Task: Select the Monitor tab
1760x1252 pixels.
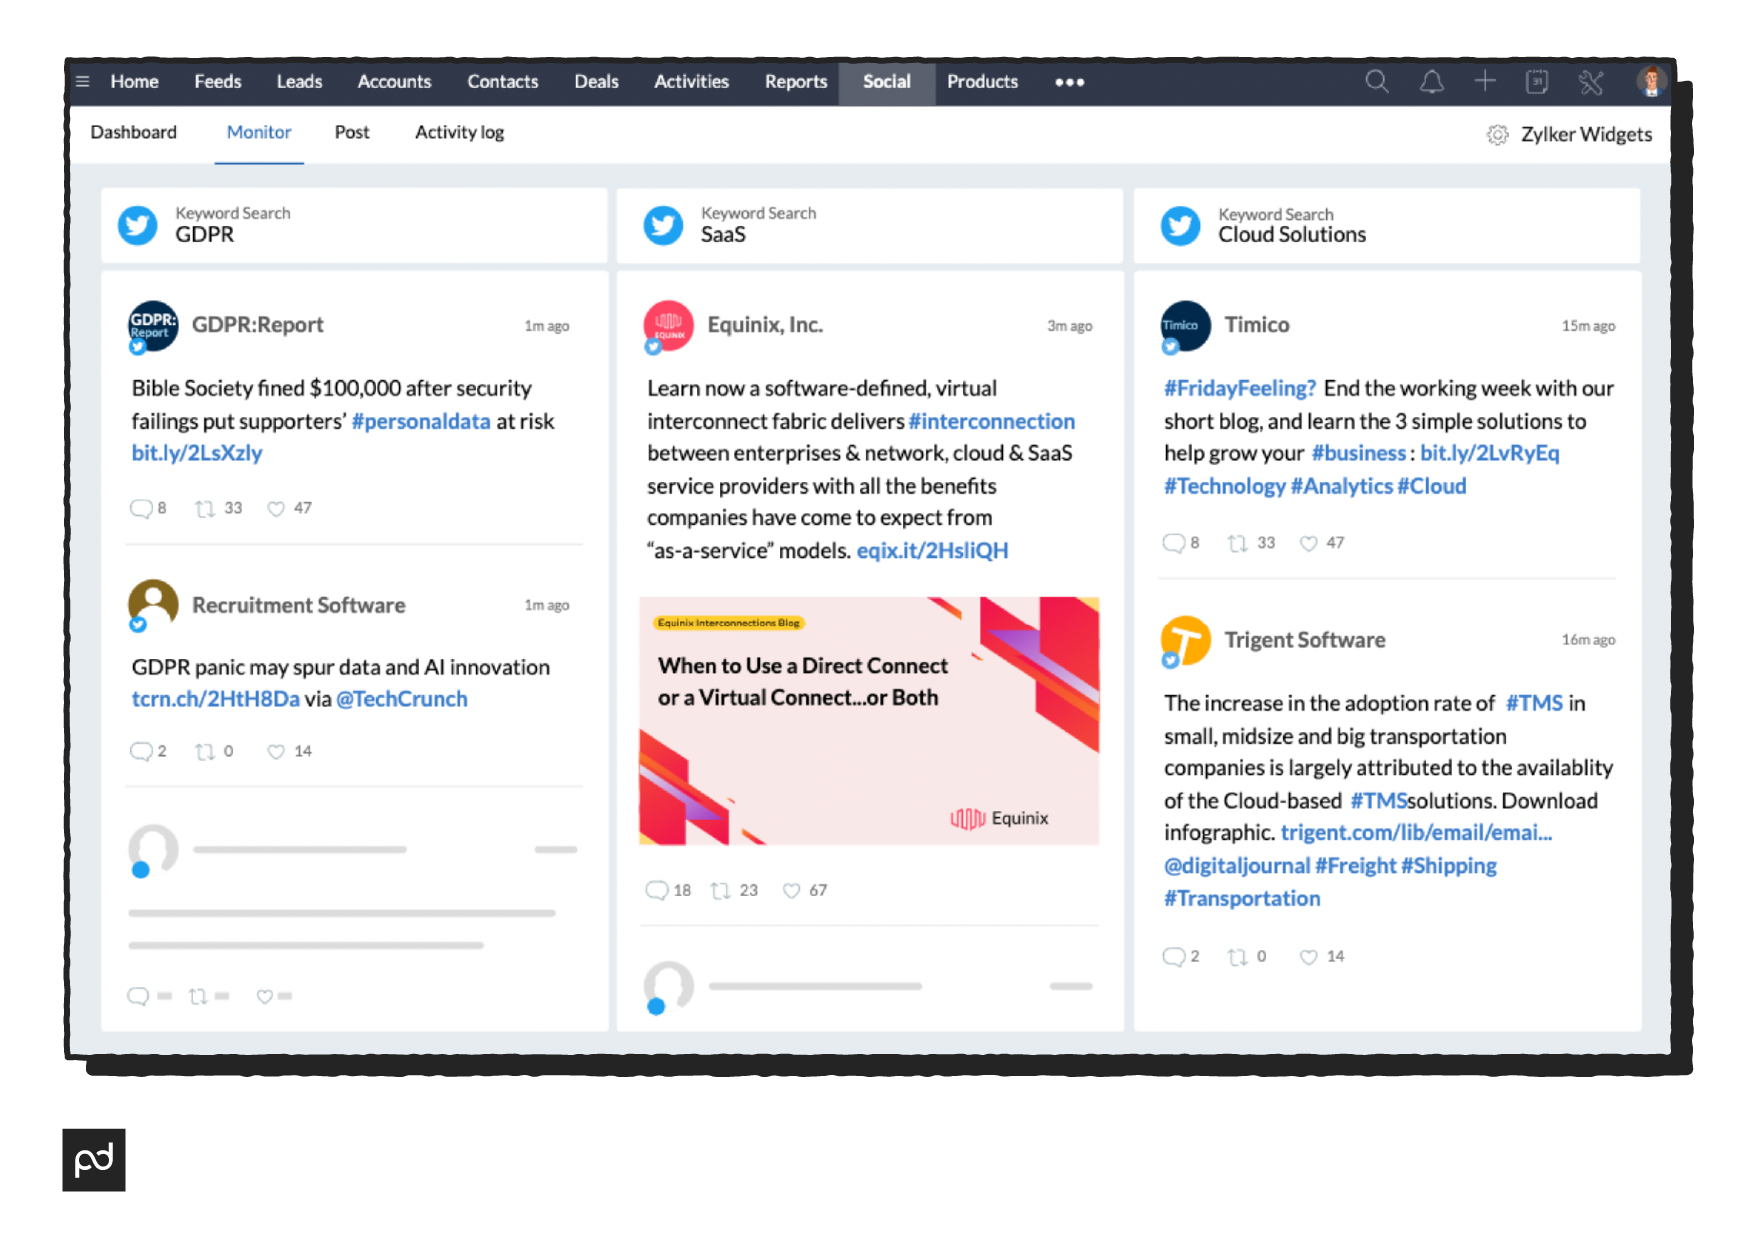Action: click(259, 132)
